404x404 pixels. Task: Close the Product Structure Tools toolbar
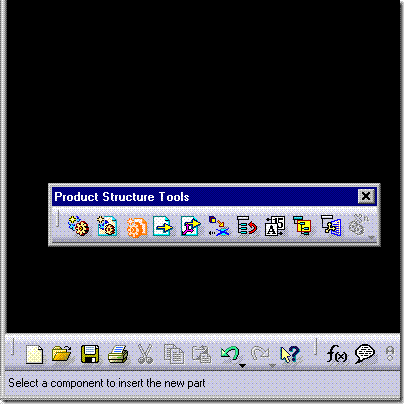(x=366, y=196)
